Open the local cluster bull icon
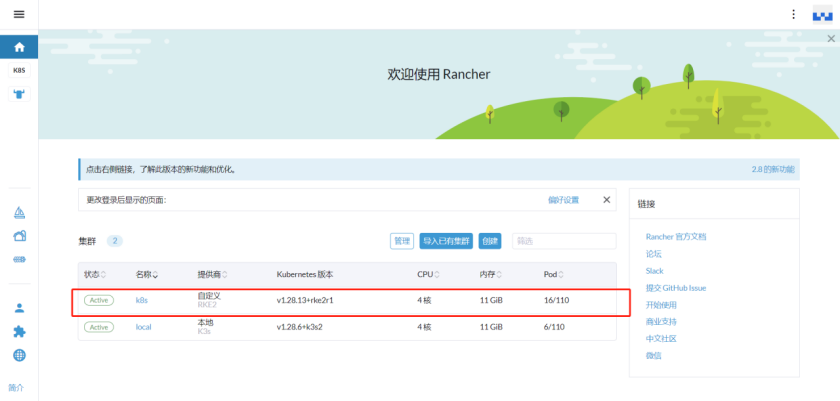This screenshot has height=401, width=840. coord(19,94)
